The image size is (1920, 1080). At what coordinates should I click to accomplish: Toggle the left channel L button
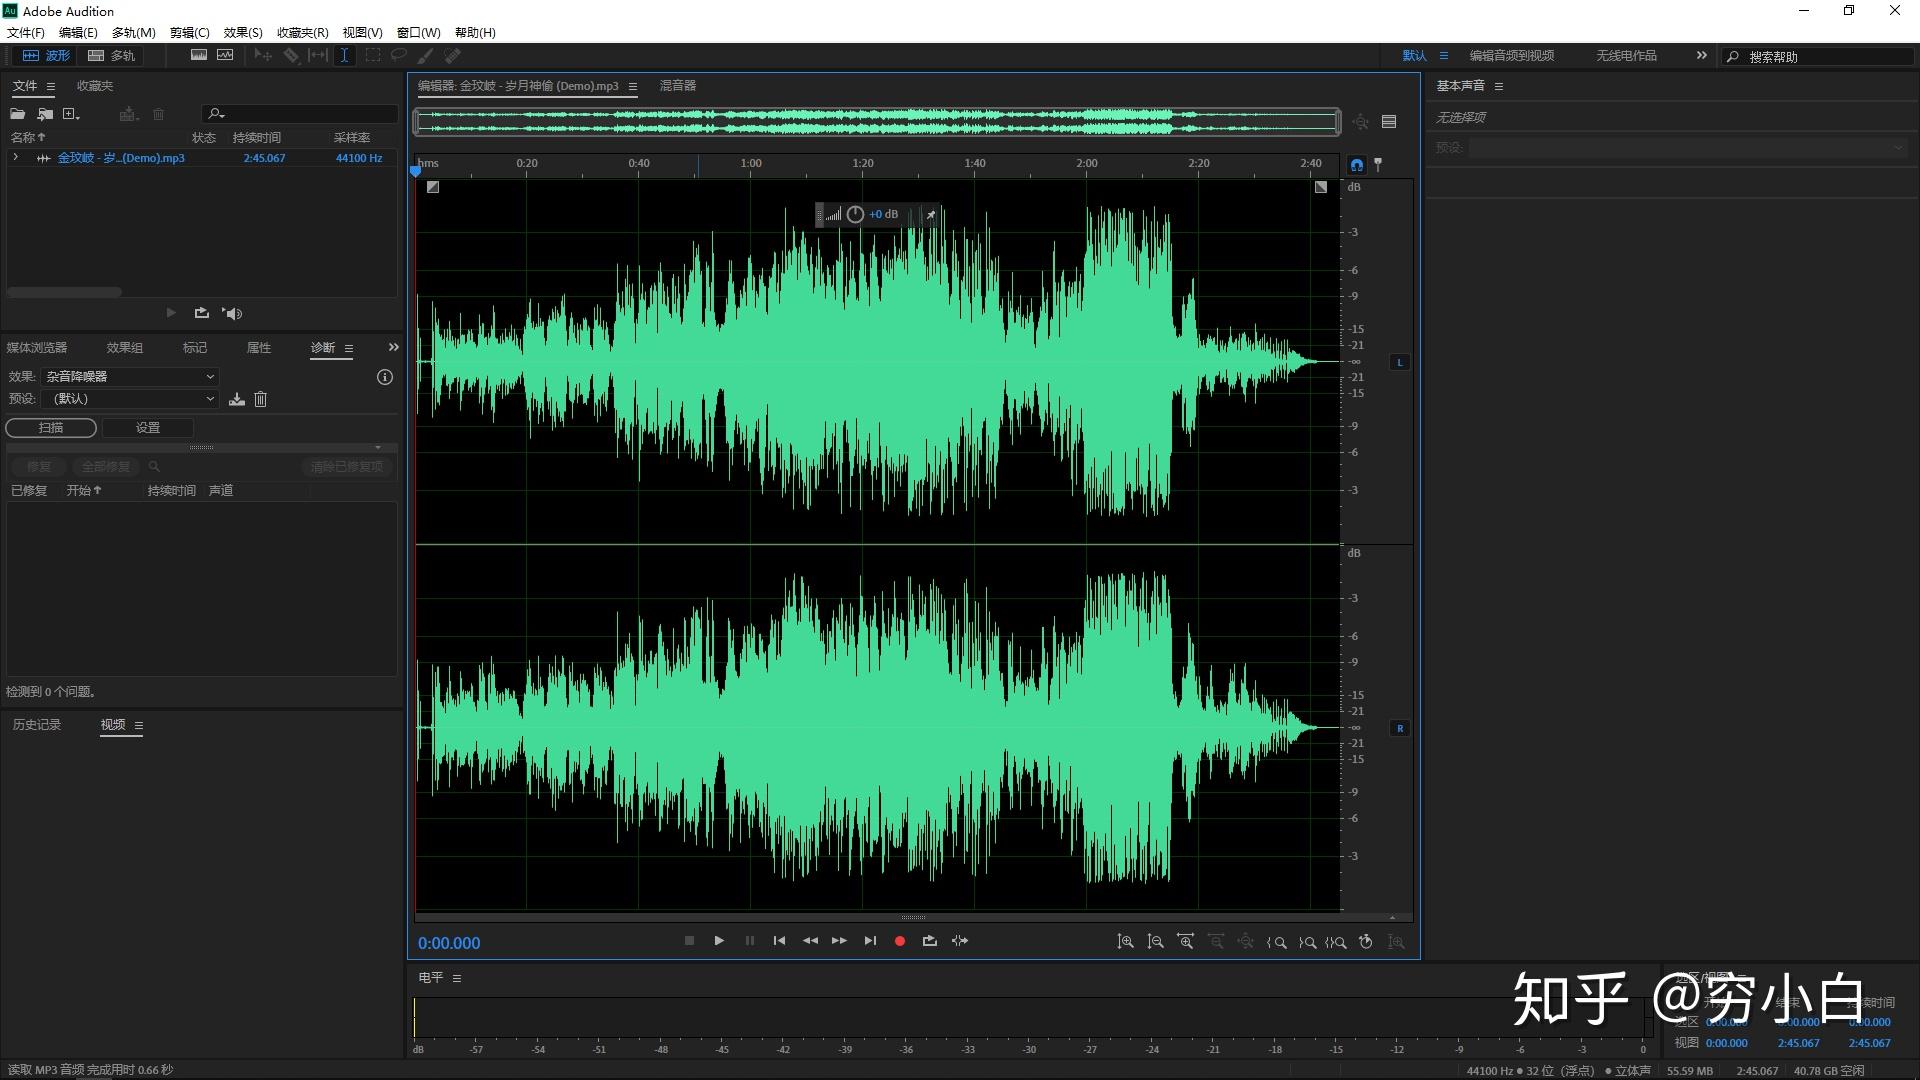point(1400,362)
